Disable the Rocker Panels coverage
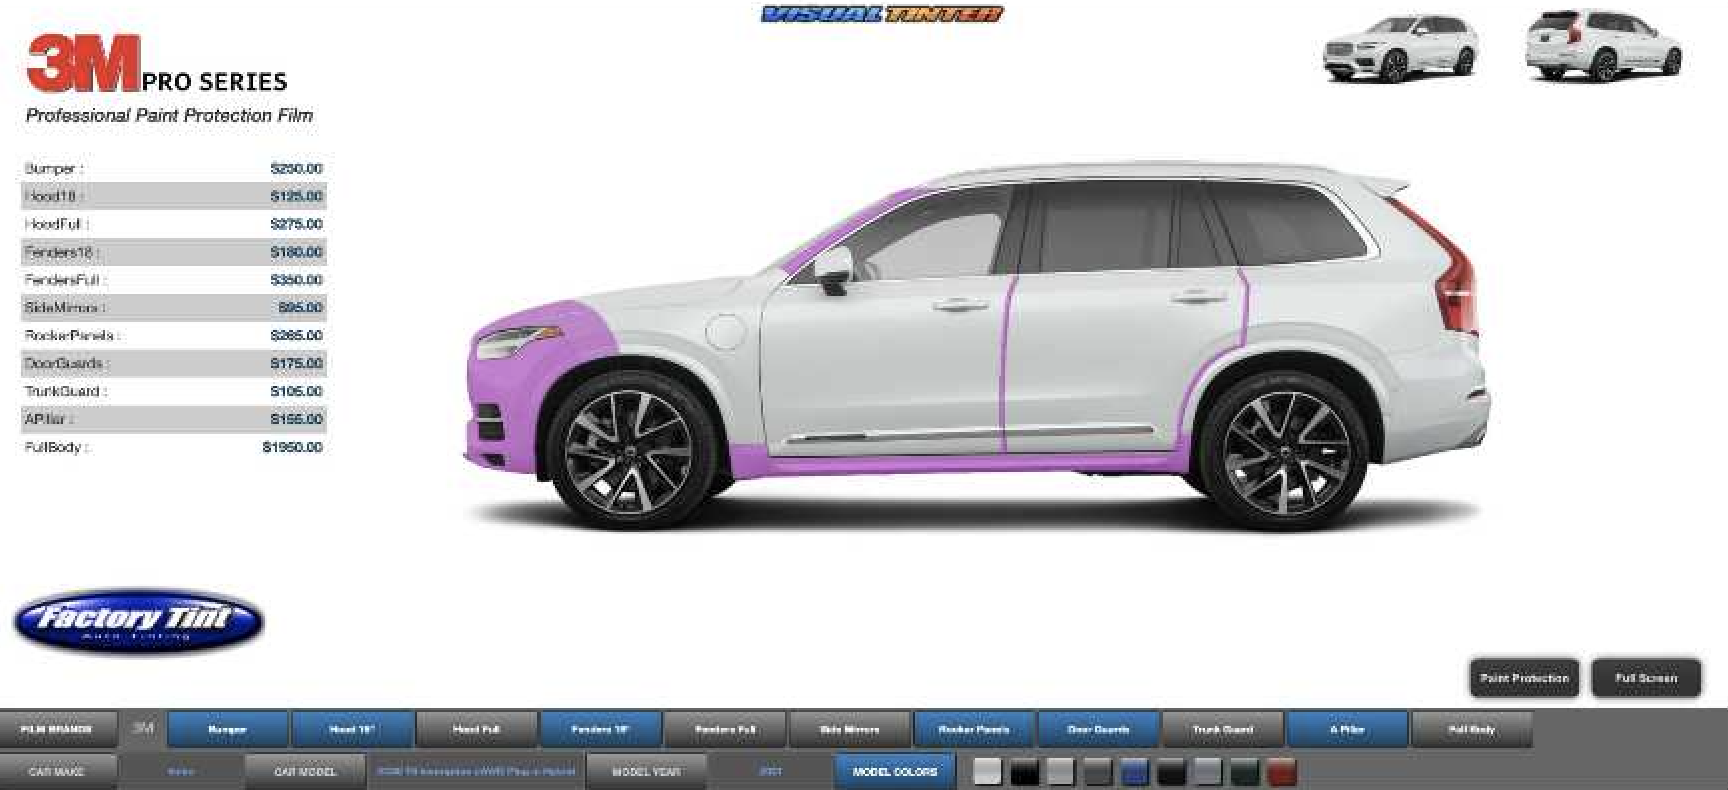The width and height of the screenshot is (1728, 790). point(974,730)
